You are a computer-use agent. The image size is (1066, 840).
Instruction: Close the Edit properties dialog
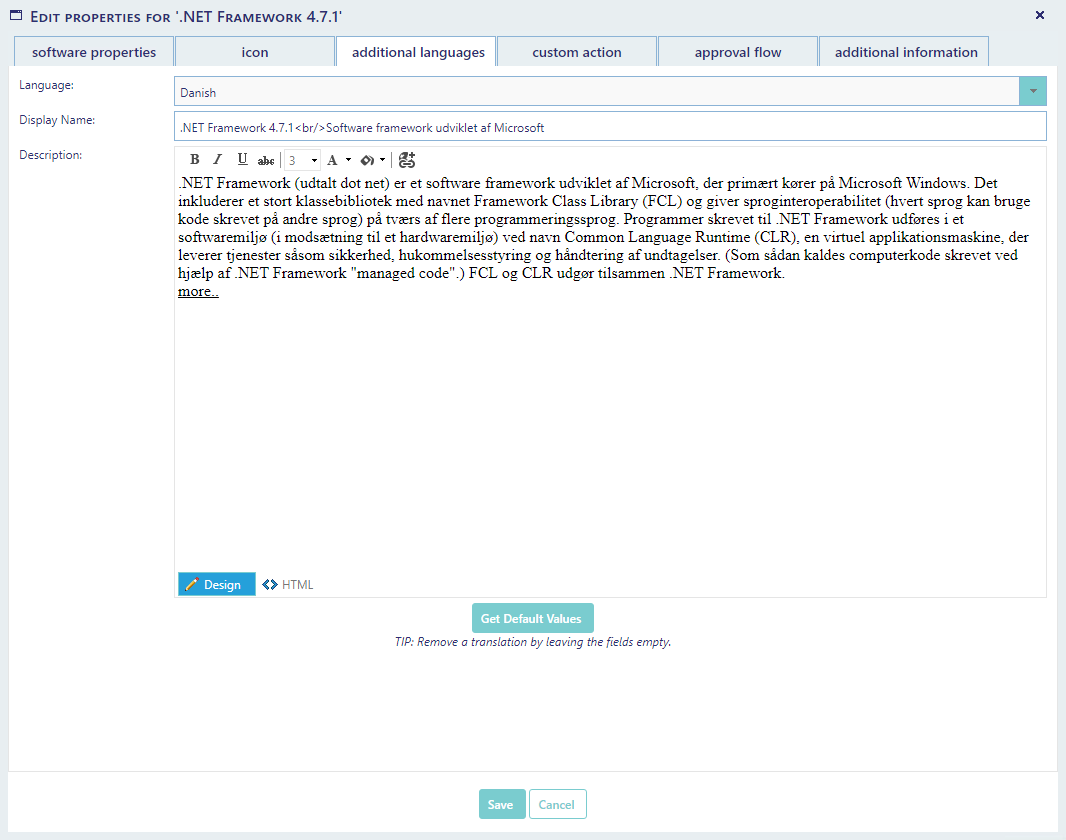coord(1040,15)
